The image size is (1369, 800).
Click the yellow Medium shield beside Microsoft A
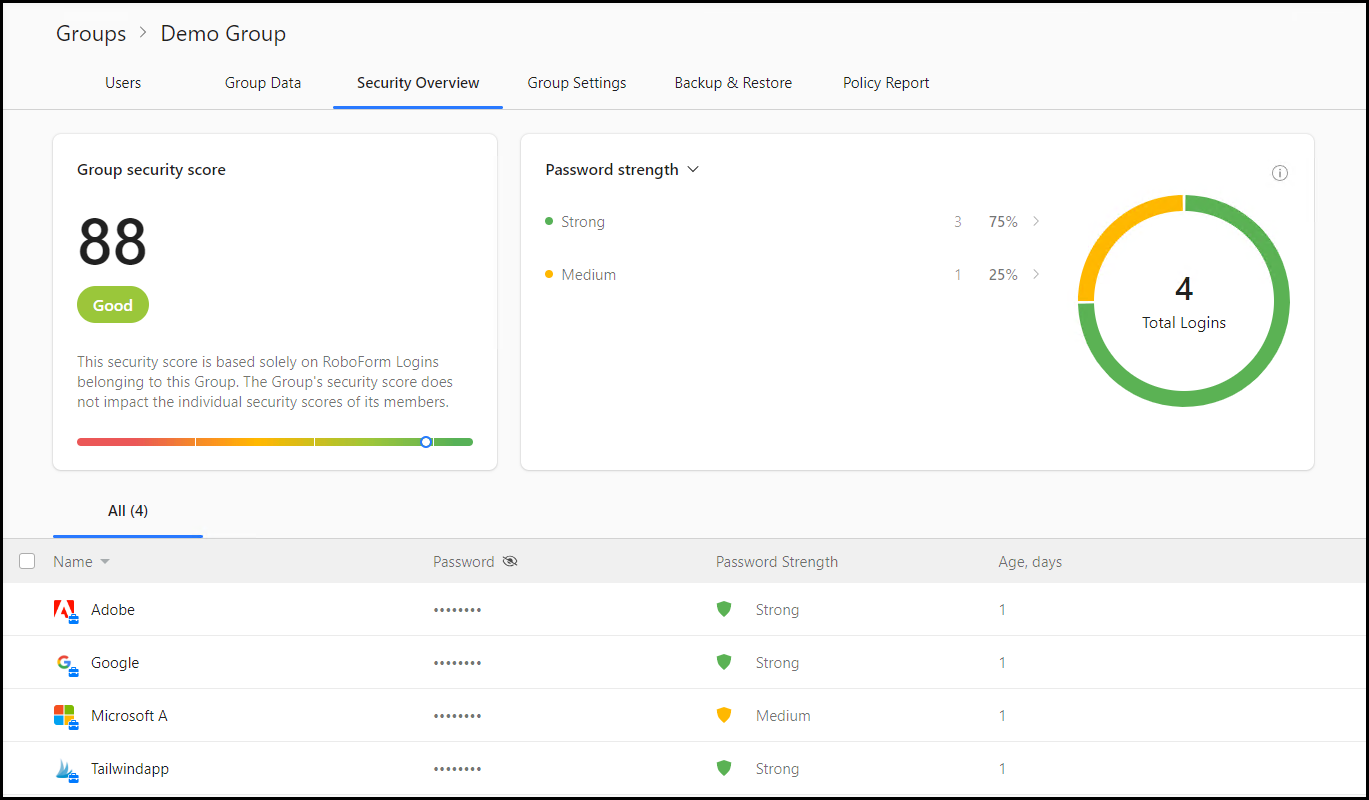pyautogui.click(x=723, y=714)
